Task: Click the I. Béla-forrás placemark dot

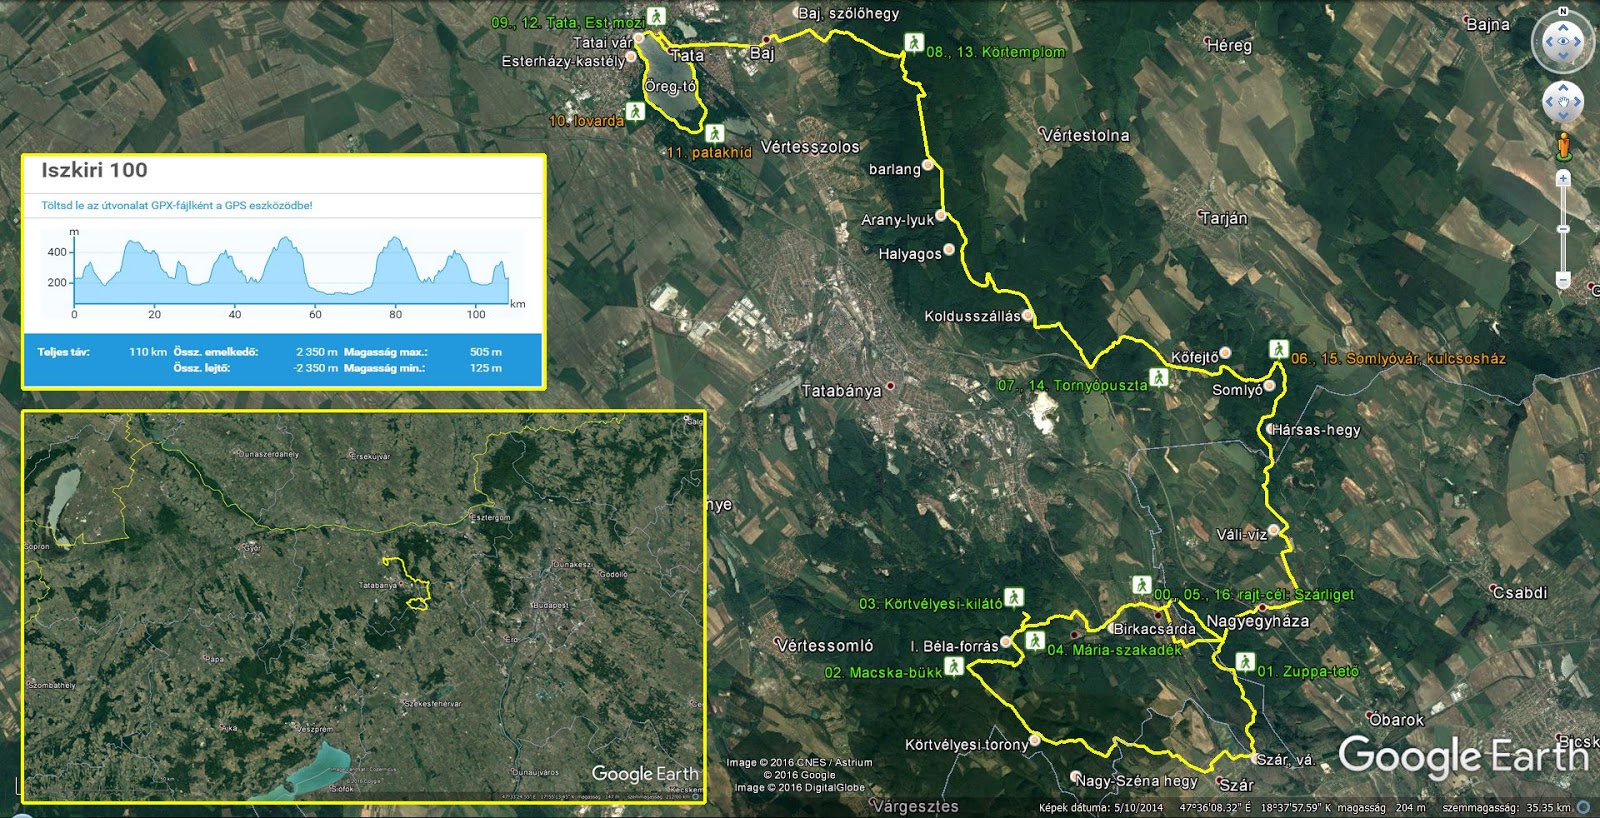Action: (1006, 643)
